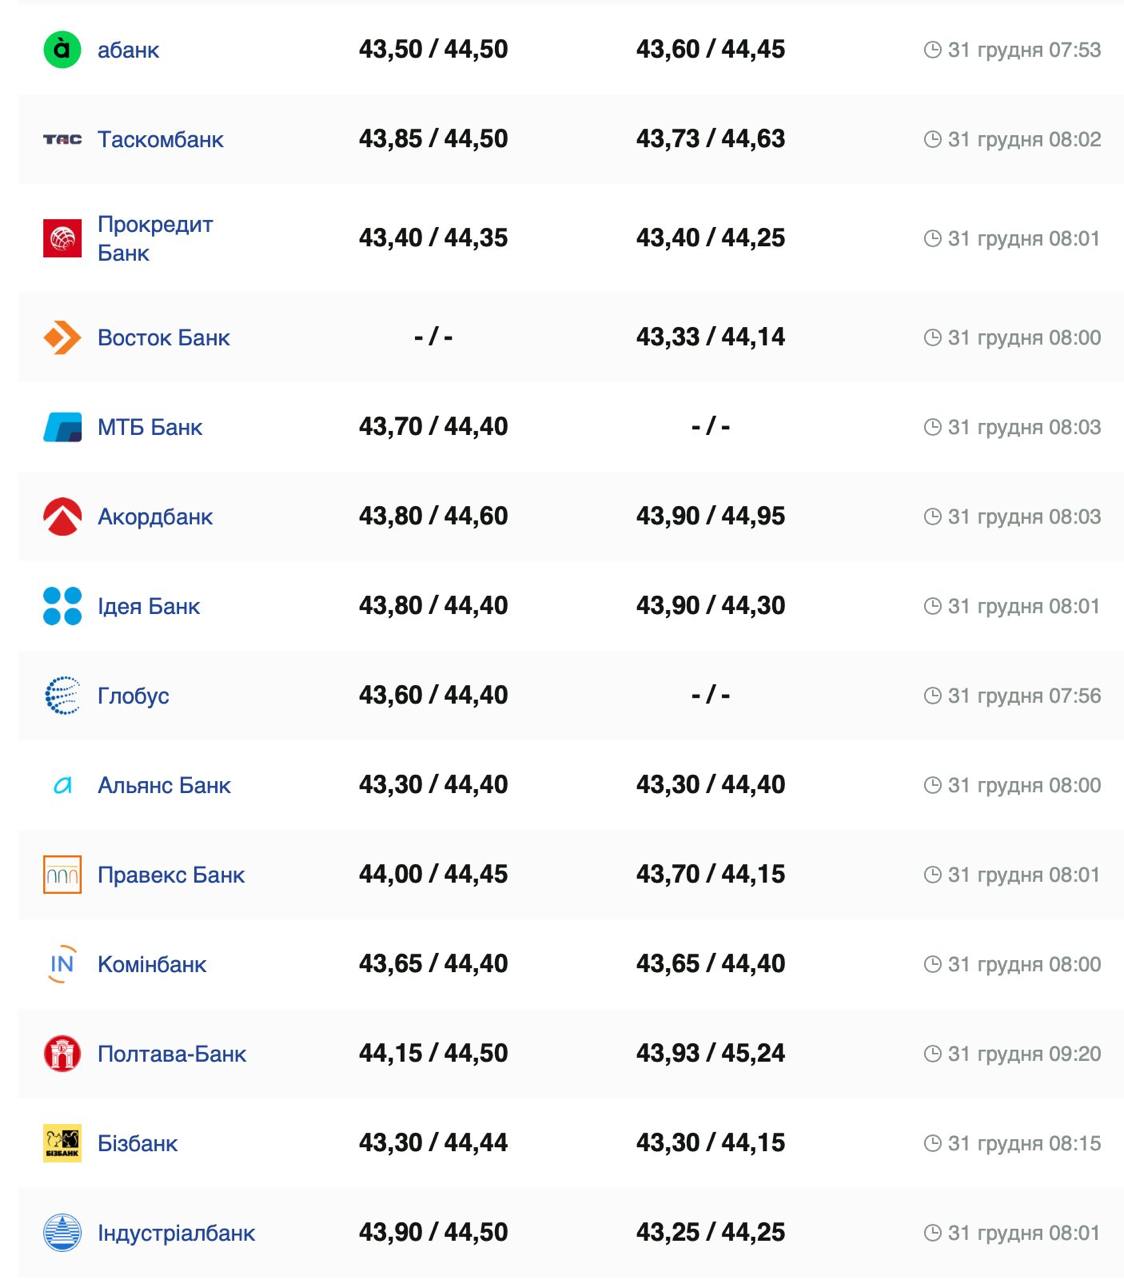Open the Акордбанк bank link
Image resolution: width=1124 pixels, height=1280 pixels.
coord(155,517)
